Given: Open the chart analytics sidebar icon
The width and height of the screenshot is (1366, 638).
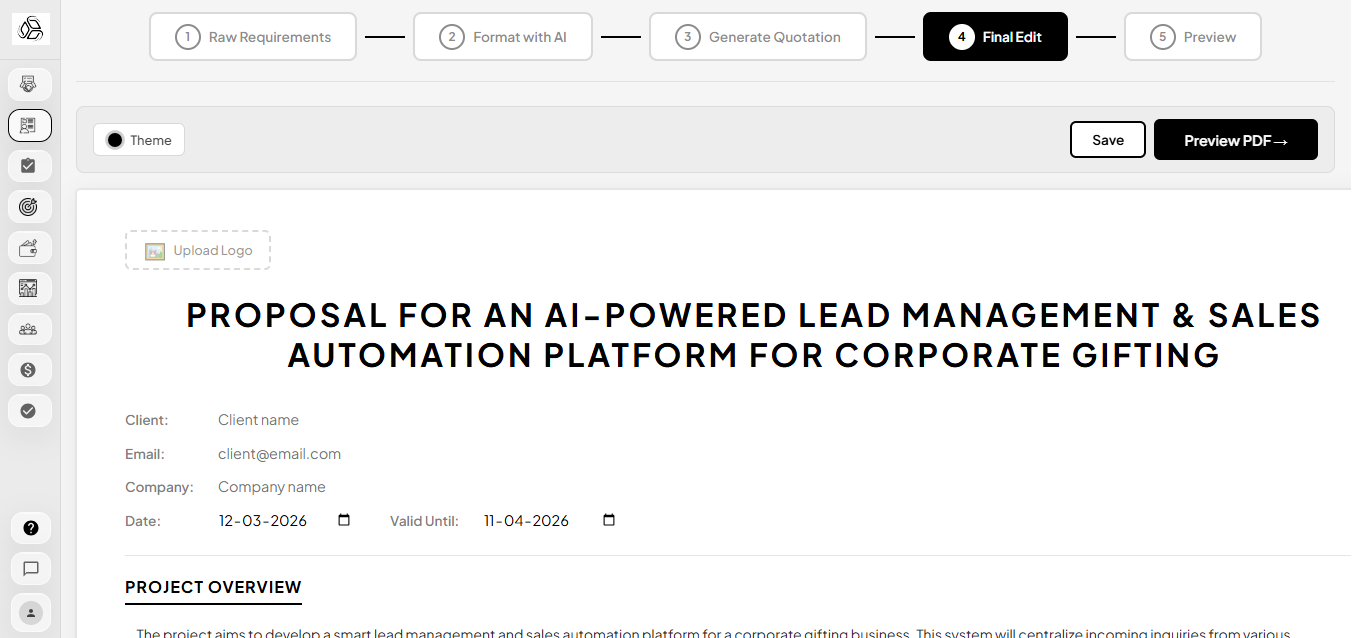Looking at the screenshot, I should 29,288.
